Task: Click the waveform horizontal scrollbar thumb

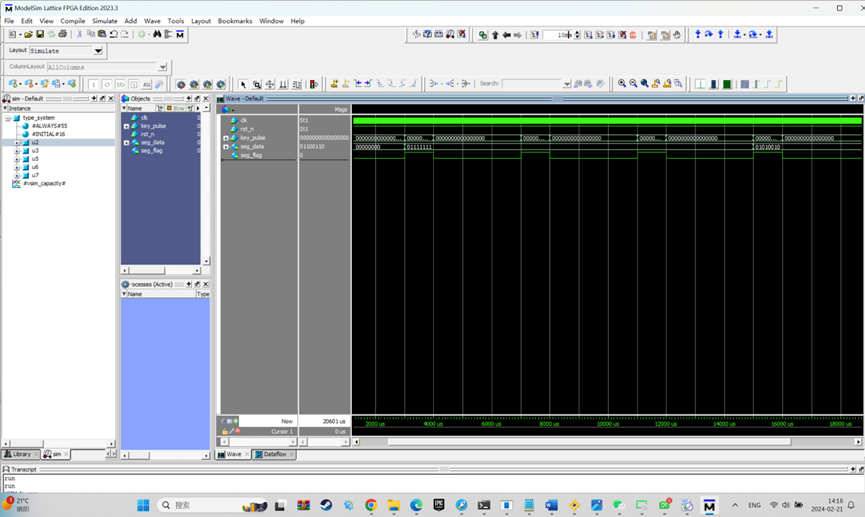Action: tap(589, 441)
